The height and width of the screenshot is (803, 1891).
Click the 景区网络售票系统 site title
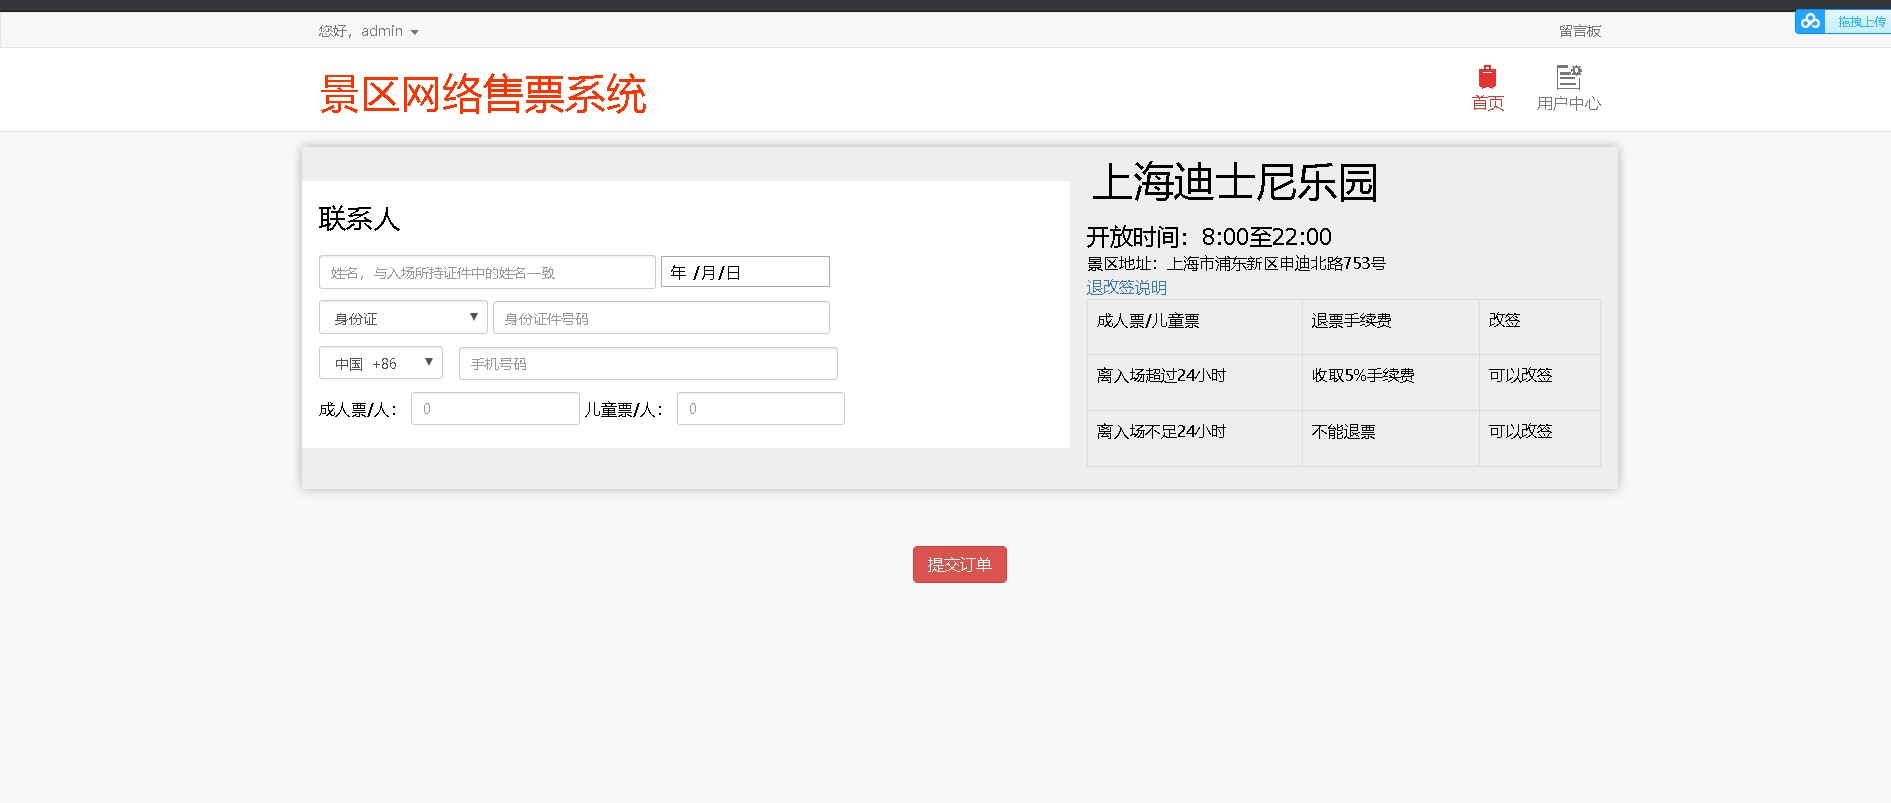pyautogui.click(x=483, y=94)
